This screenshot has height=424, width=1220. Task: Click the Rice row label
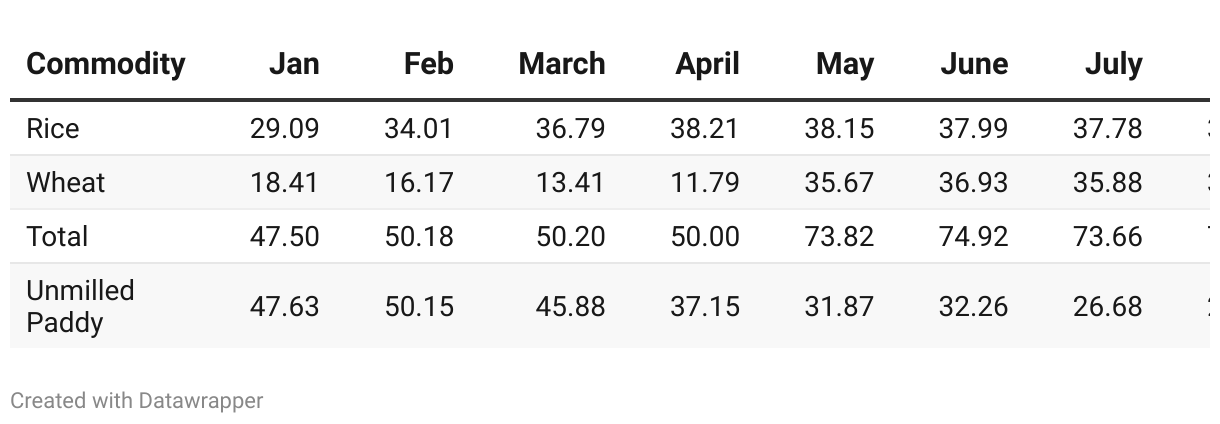53,129
